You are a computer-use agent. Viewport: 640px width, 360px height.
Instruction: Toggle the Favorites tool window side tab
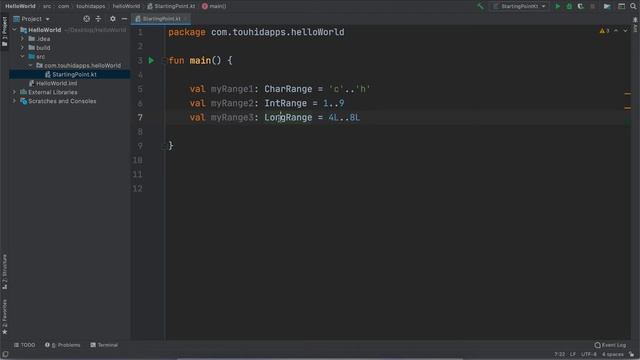[x=4, y=317]
